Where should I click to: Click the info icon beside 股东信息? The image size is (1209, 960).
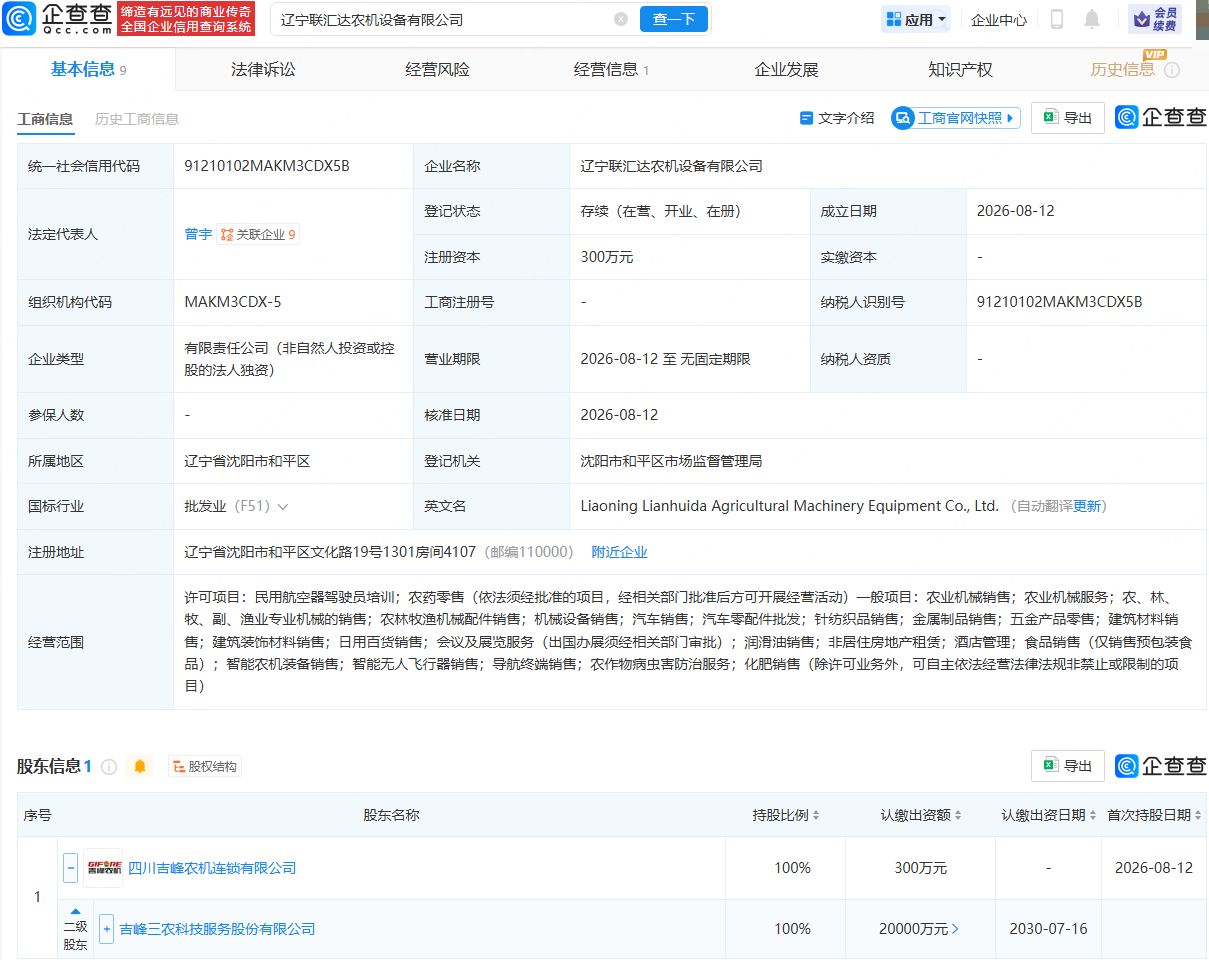[109, 767]
